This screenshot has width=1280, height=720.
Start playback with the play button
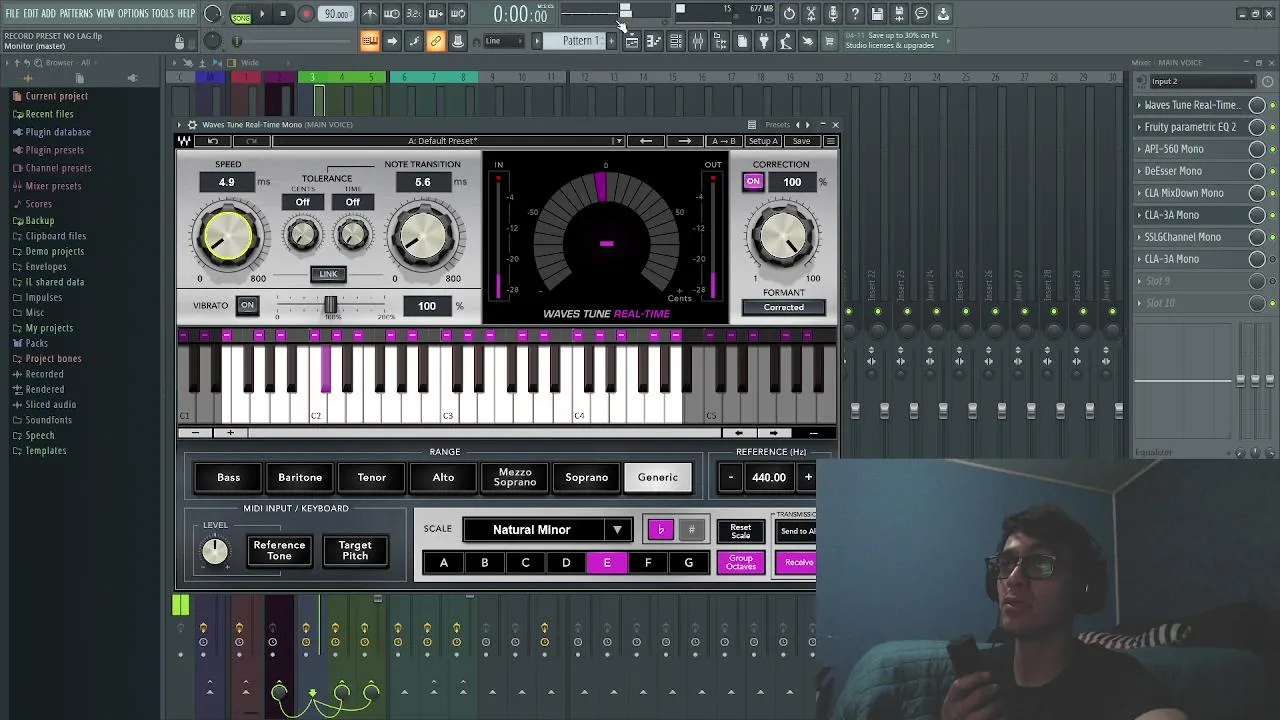coord(262,14)
